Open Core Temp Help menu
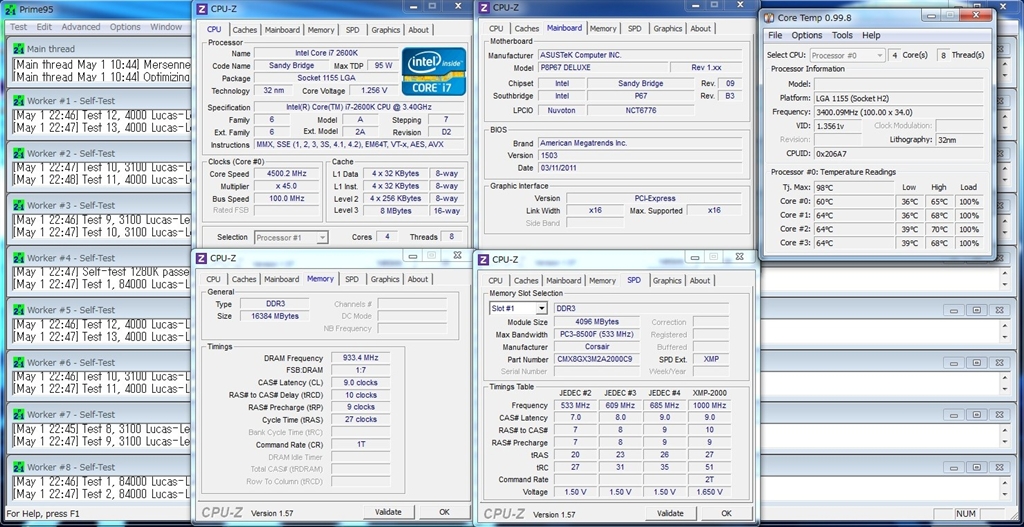Viewport: 1024px width, 527px height. [x=871, y=35]
